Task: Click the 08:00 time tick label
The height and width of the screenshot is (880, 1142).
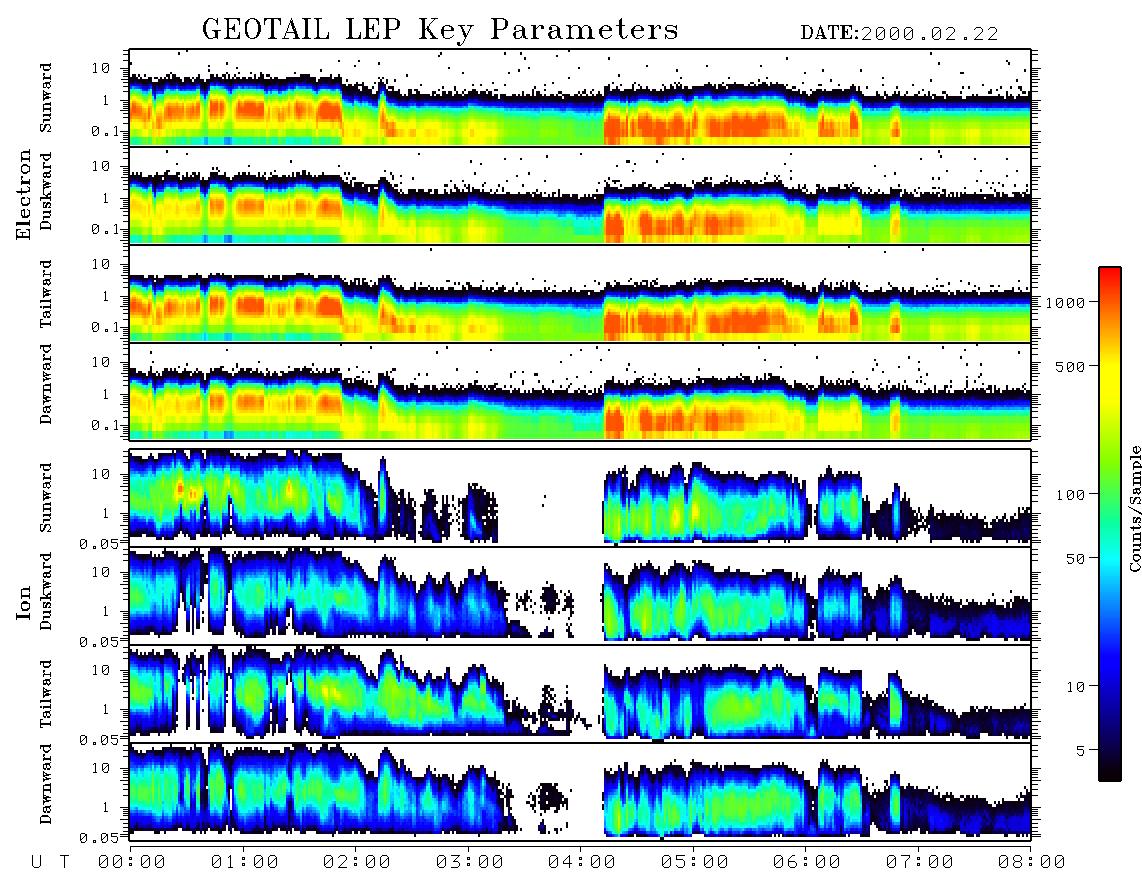Action: [x=1032, y=863]
